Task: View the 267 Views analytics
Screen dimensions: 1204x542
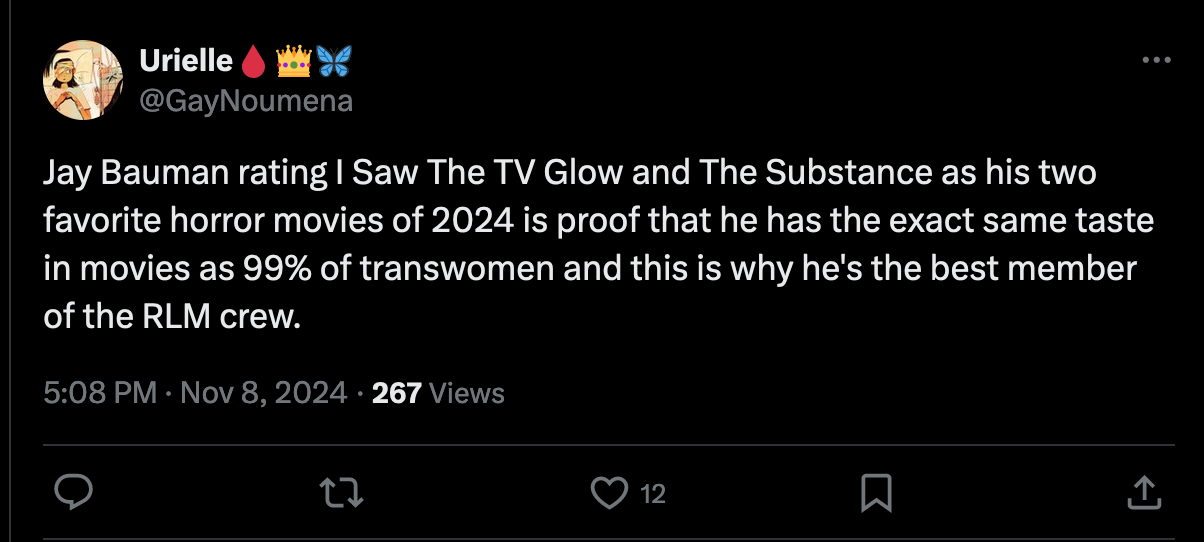Action: click(438, 393)
